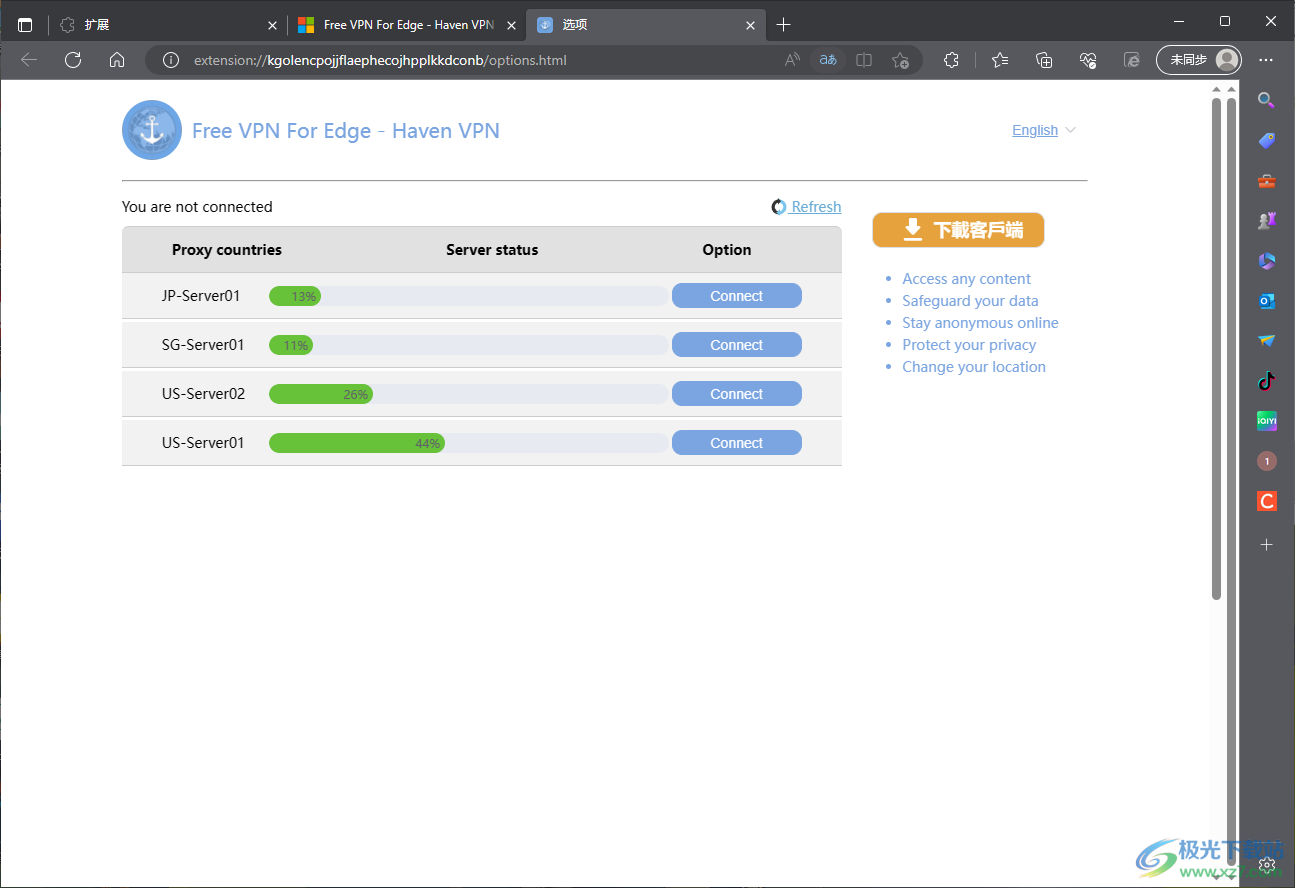Viewport: 1295px width, 888px height.
Task: Connect to JP-Server01
Action: point(737,296)
